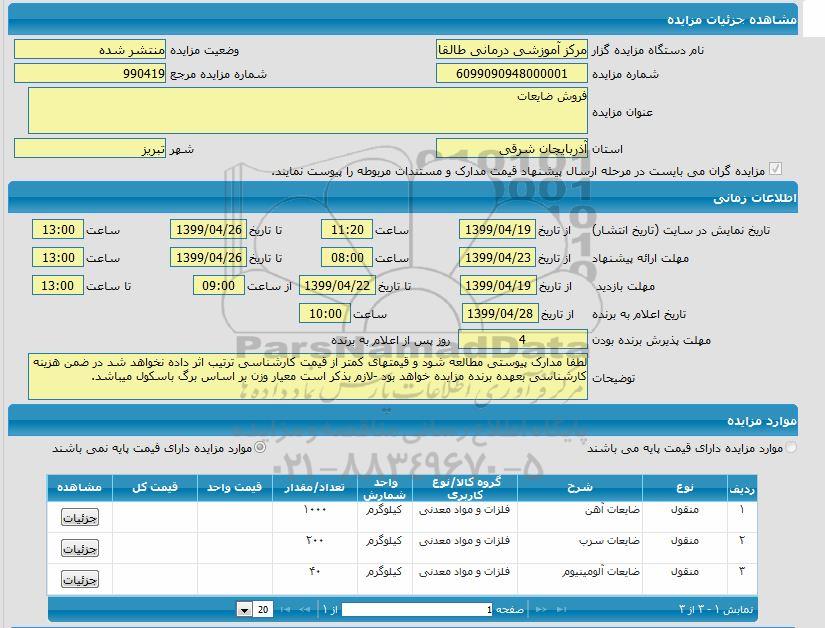825x628 pixels.
Task: Click the reference number field 990419
Action: 90,74
